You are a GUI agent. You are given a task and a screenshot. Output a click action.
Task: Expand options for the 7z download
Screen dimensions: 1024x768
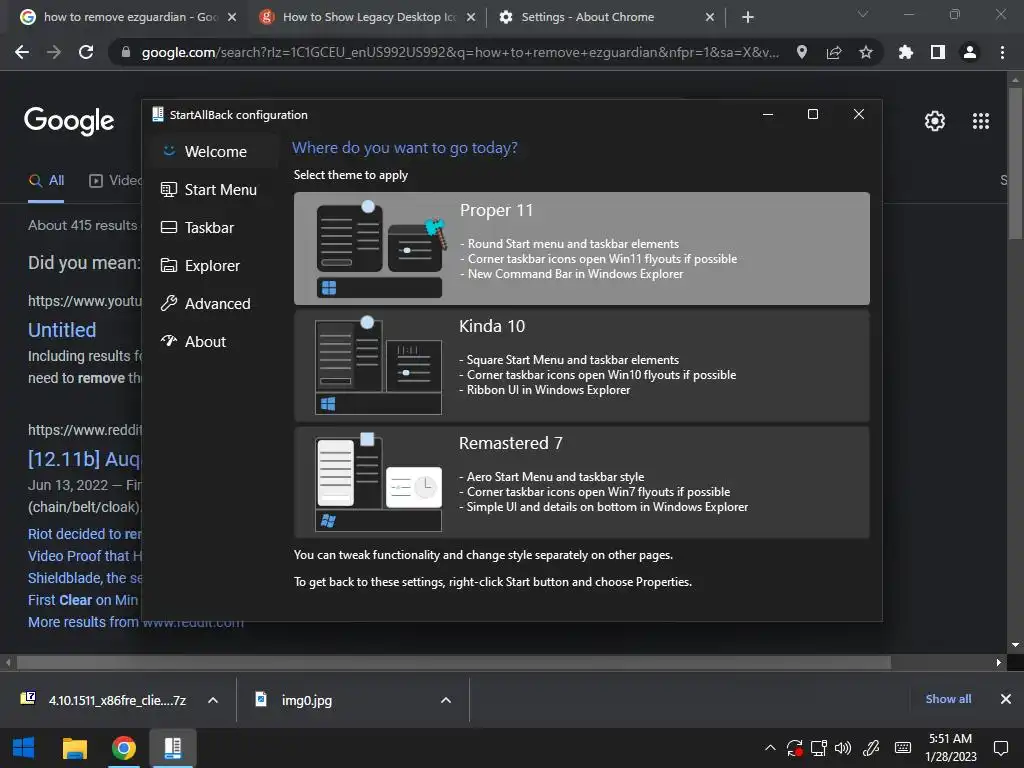[213, 700]
